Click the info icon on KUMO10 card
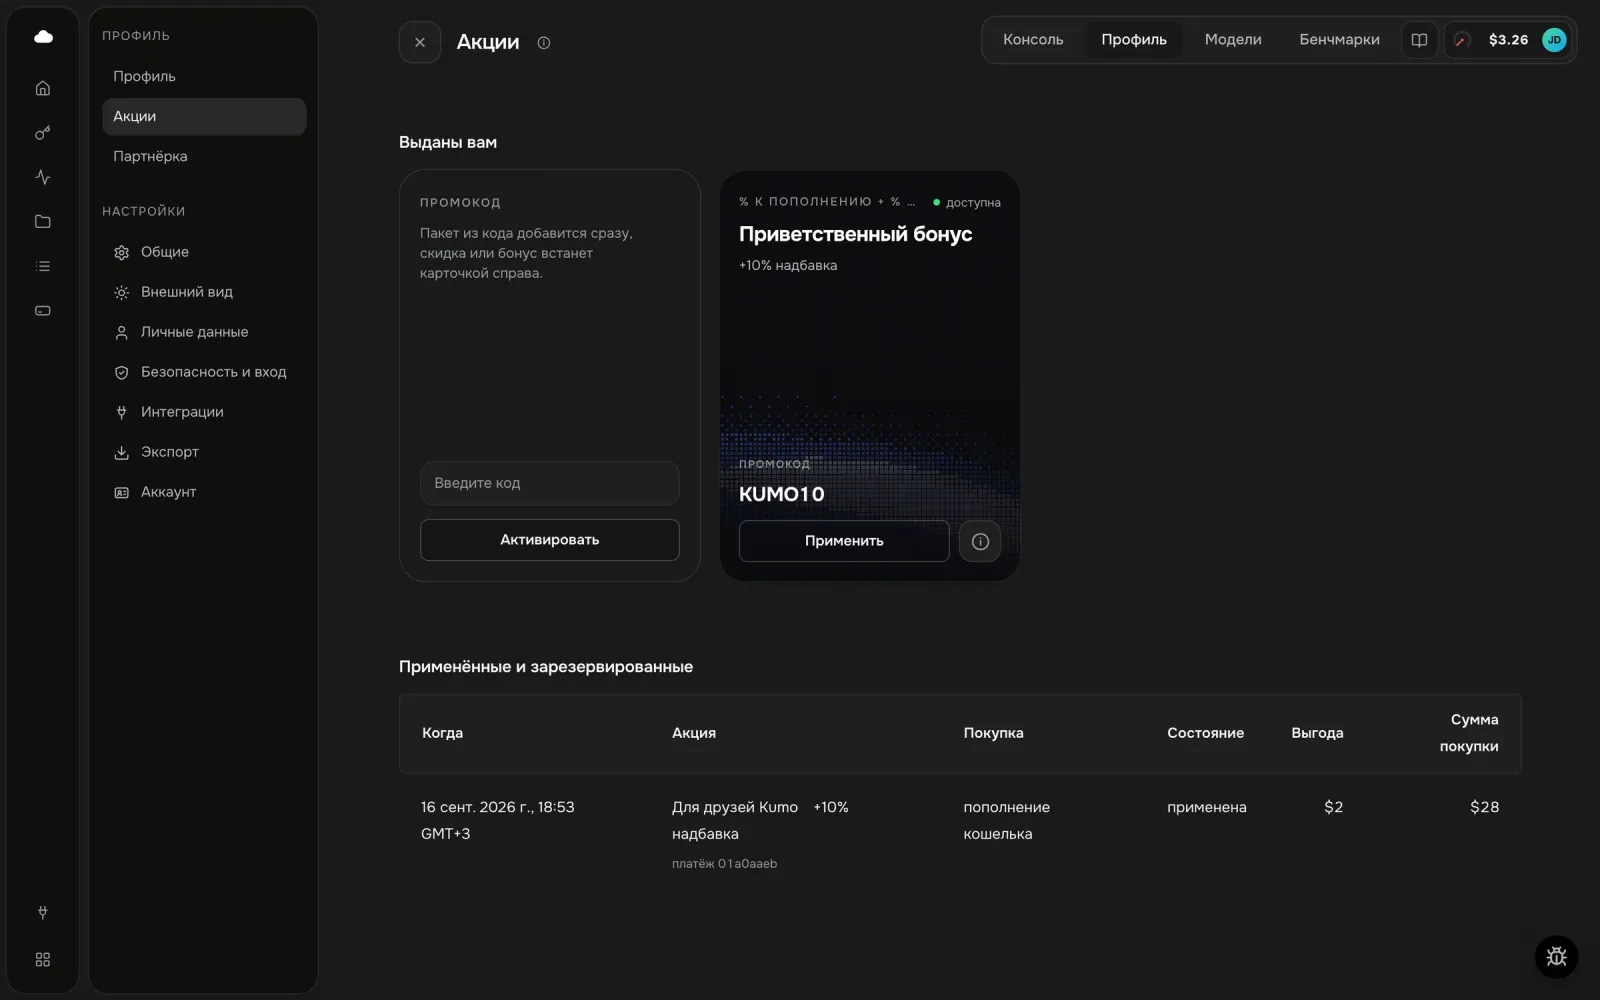Image resolution: width=1600 pixels, height=1000 pixels. (980, 541)
